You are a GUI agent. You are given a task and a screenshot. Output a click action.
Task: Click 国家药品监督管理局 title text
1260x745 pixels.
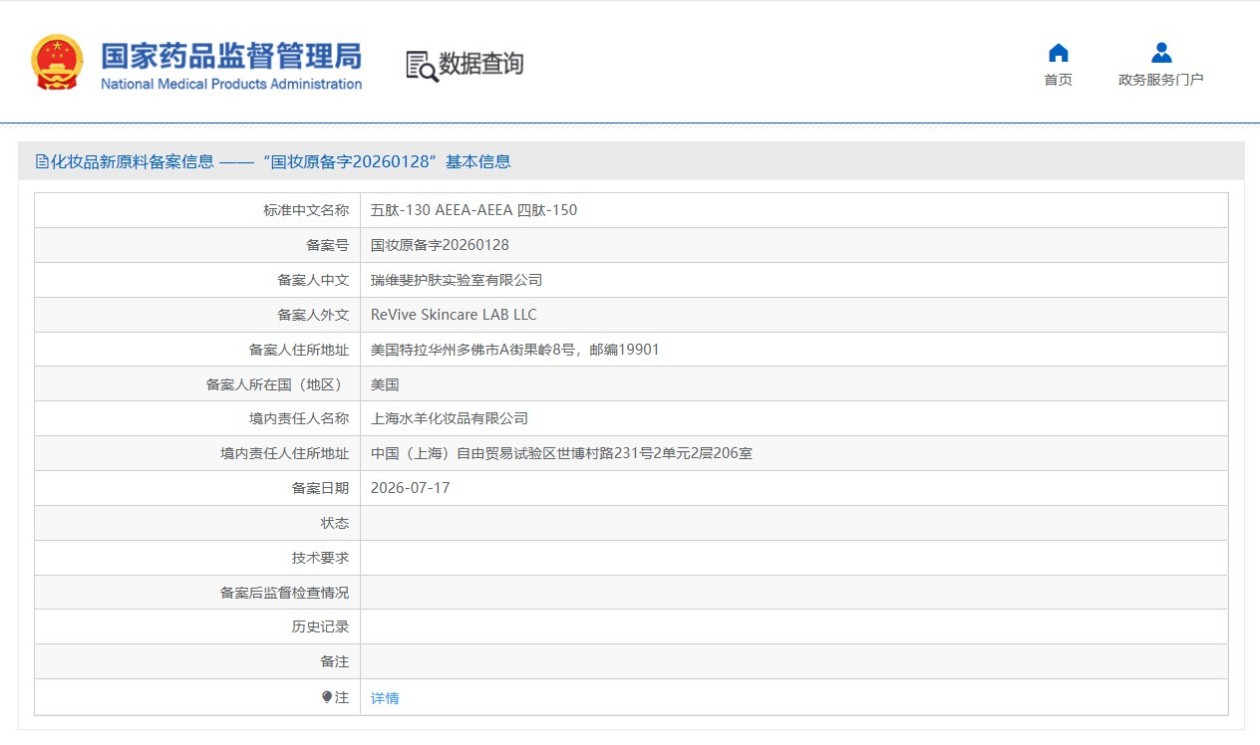coord(231,56)
